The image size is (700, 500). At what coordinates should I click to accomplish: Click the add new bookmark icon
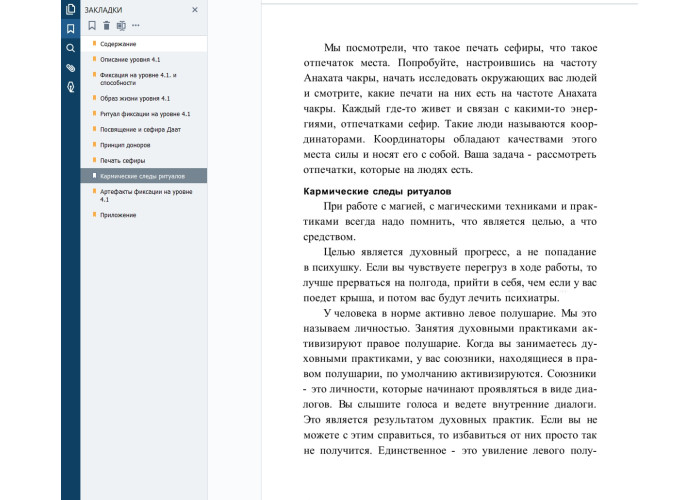tap(92, 25)
